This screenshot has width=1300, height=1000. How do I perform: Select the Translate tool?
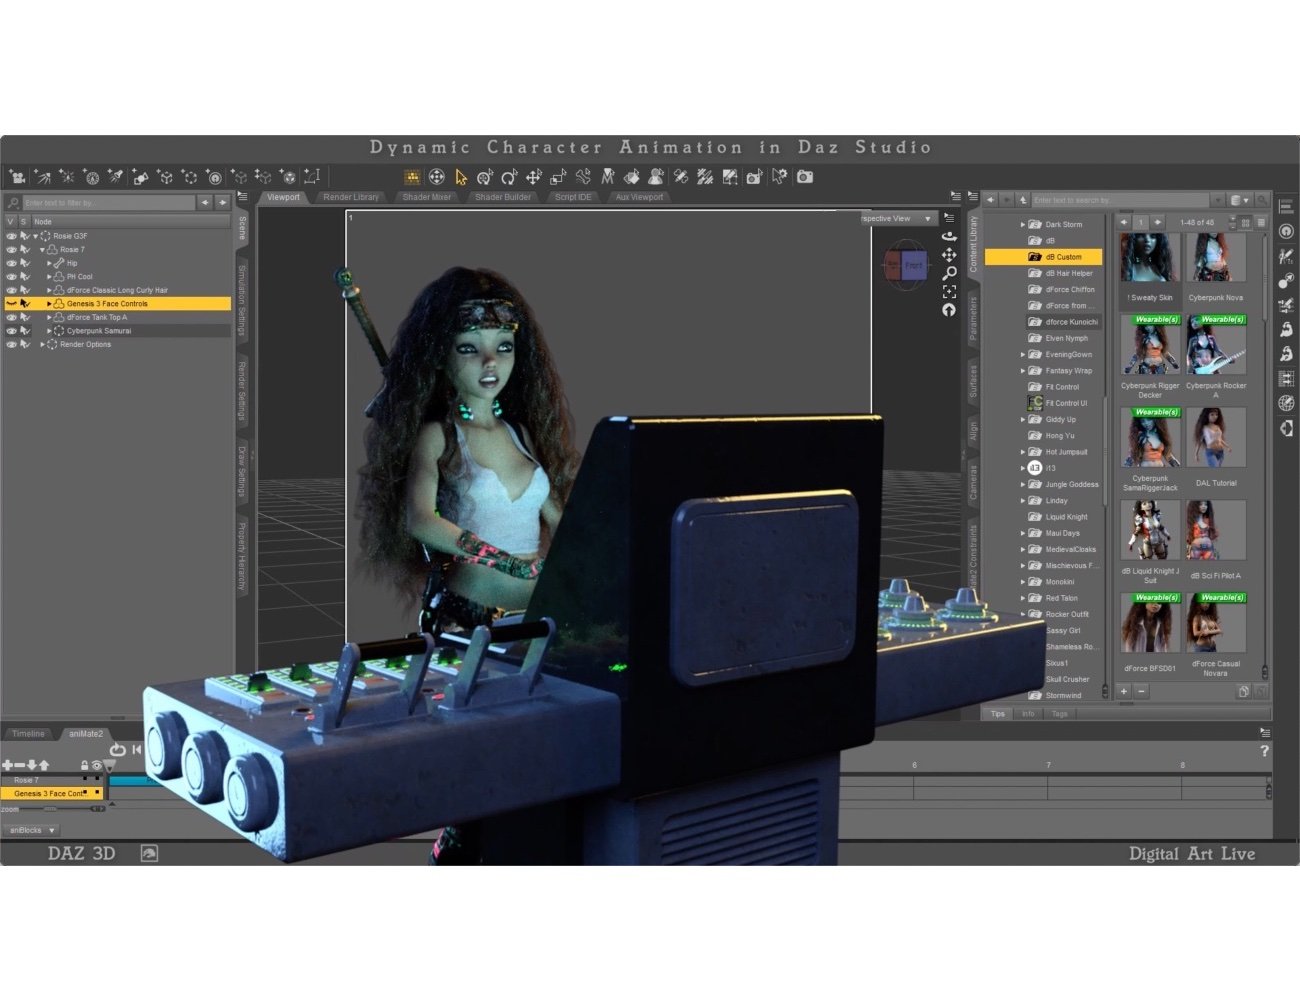coord(533,177)
